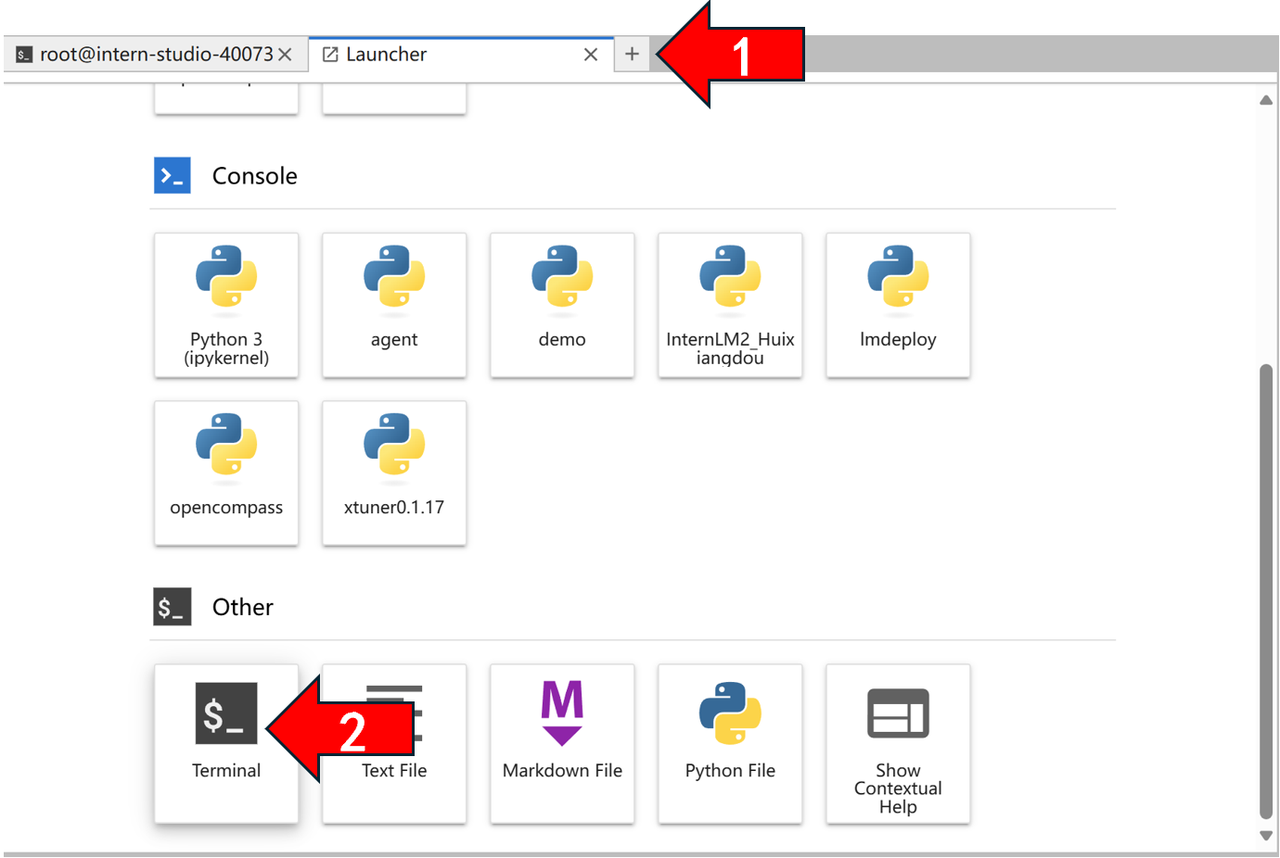Launch the xtuner0.1.17 console kernel
Viewport: 1280px width, 858px height.
pyautogui.click(x=394, y=473)
